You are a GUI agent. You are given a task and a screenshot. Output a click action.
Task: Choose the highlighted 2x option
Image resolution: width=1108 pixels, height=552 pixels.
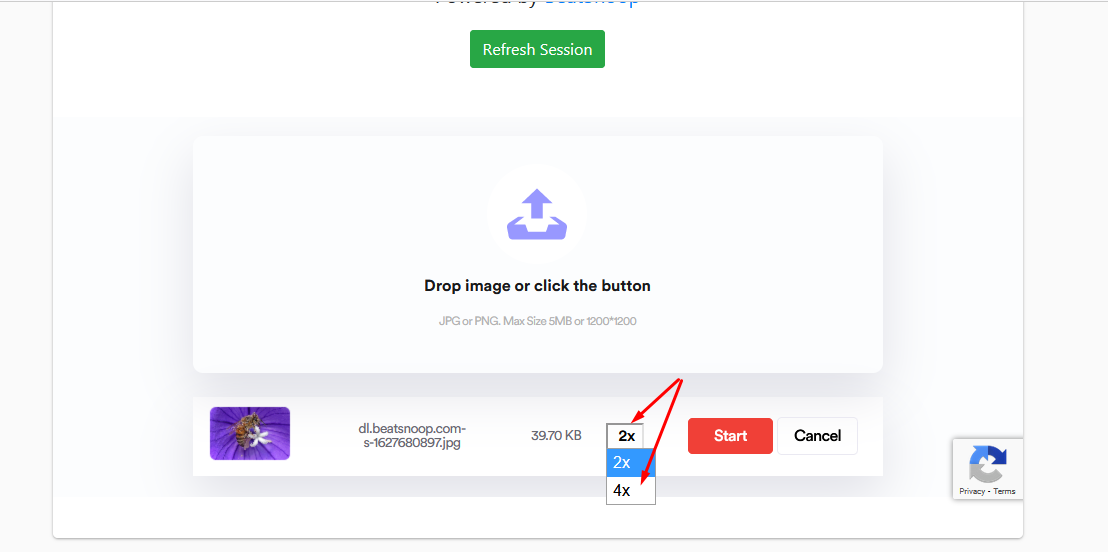631,462
